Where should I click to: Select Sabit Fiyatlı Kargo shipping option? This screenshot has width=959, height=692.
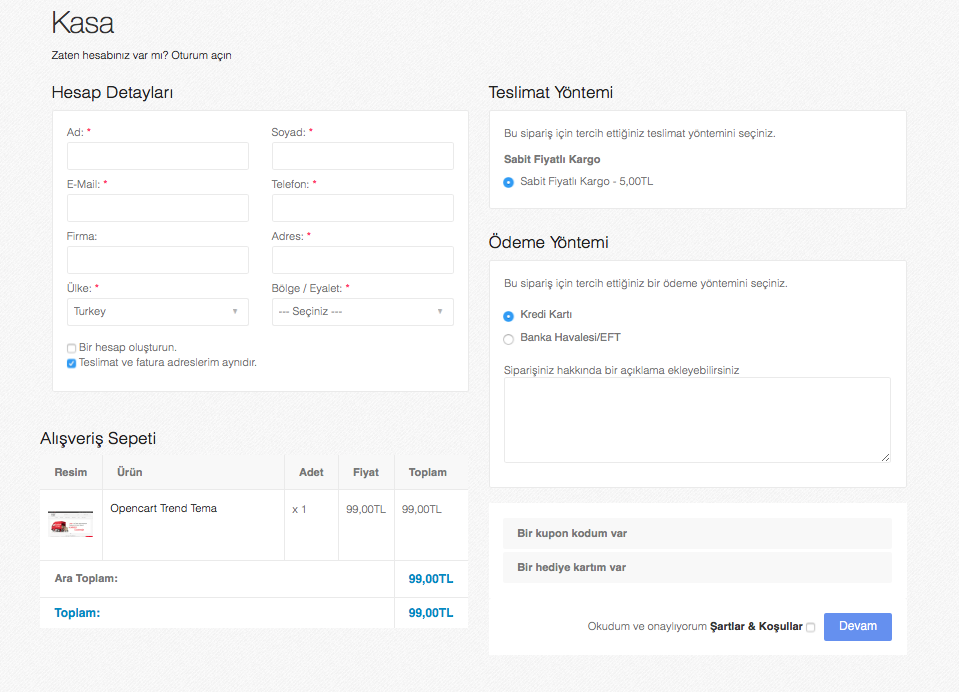[509, 183]
